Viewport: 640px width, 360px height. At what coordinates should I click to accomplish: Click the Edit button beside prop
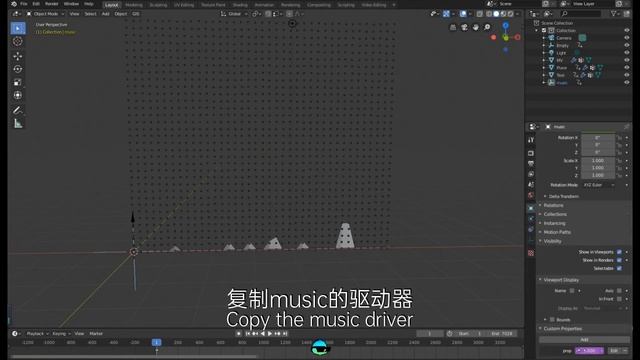coord(614,351)
